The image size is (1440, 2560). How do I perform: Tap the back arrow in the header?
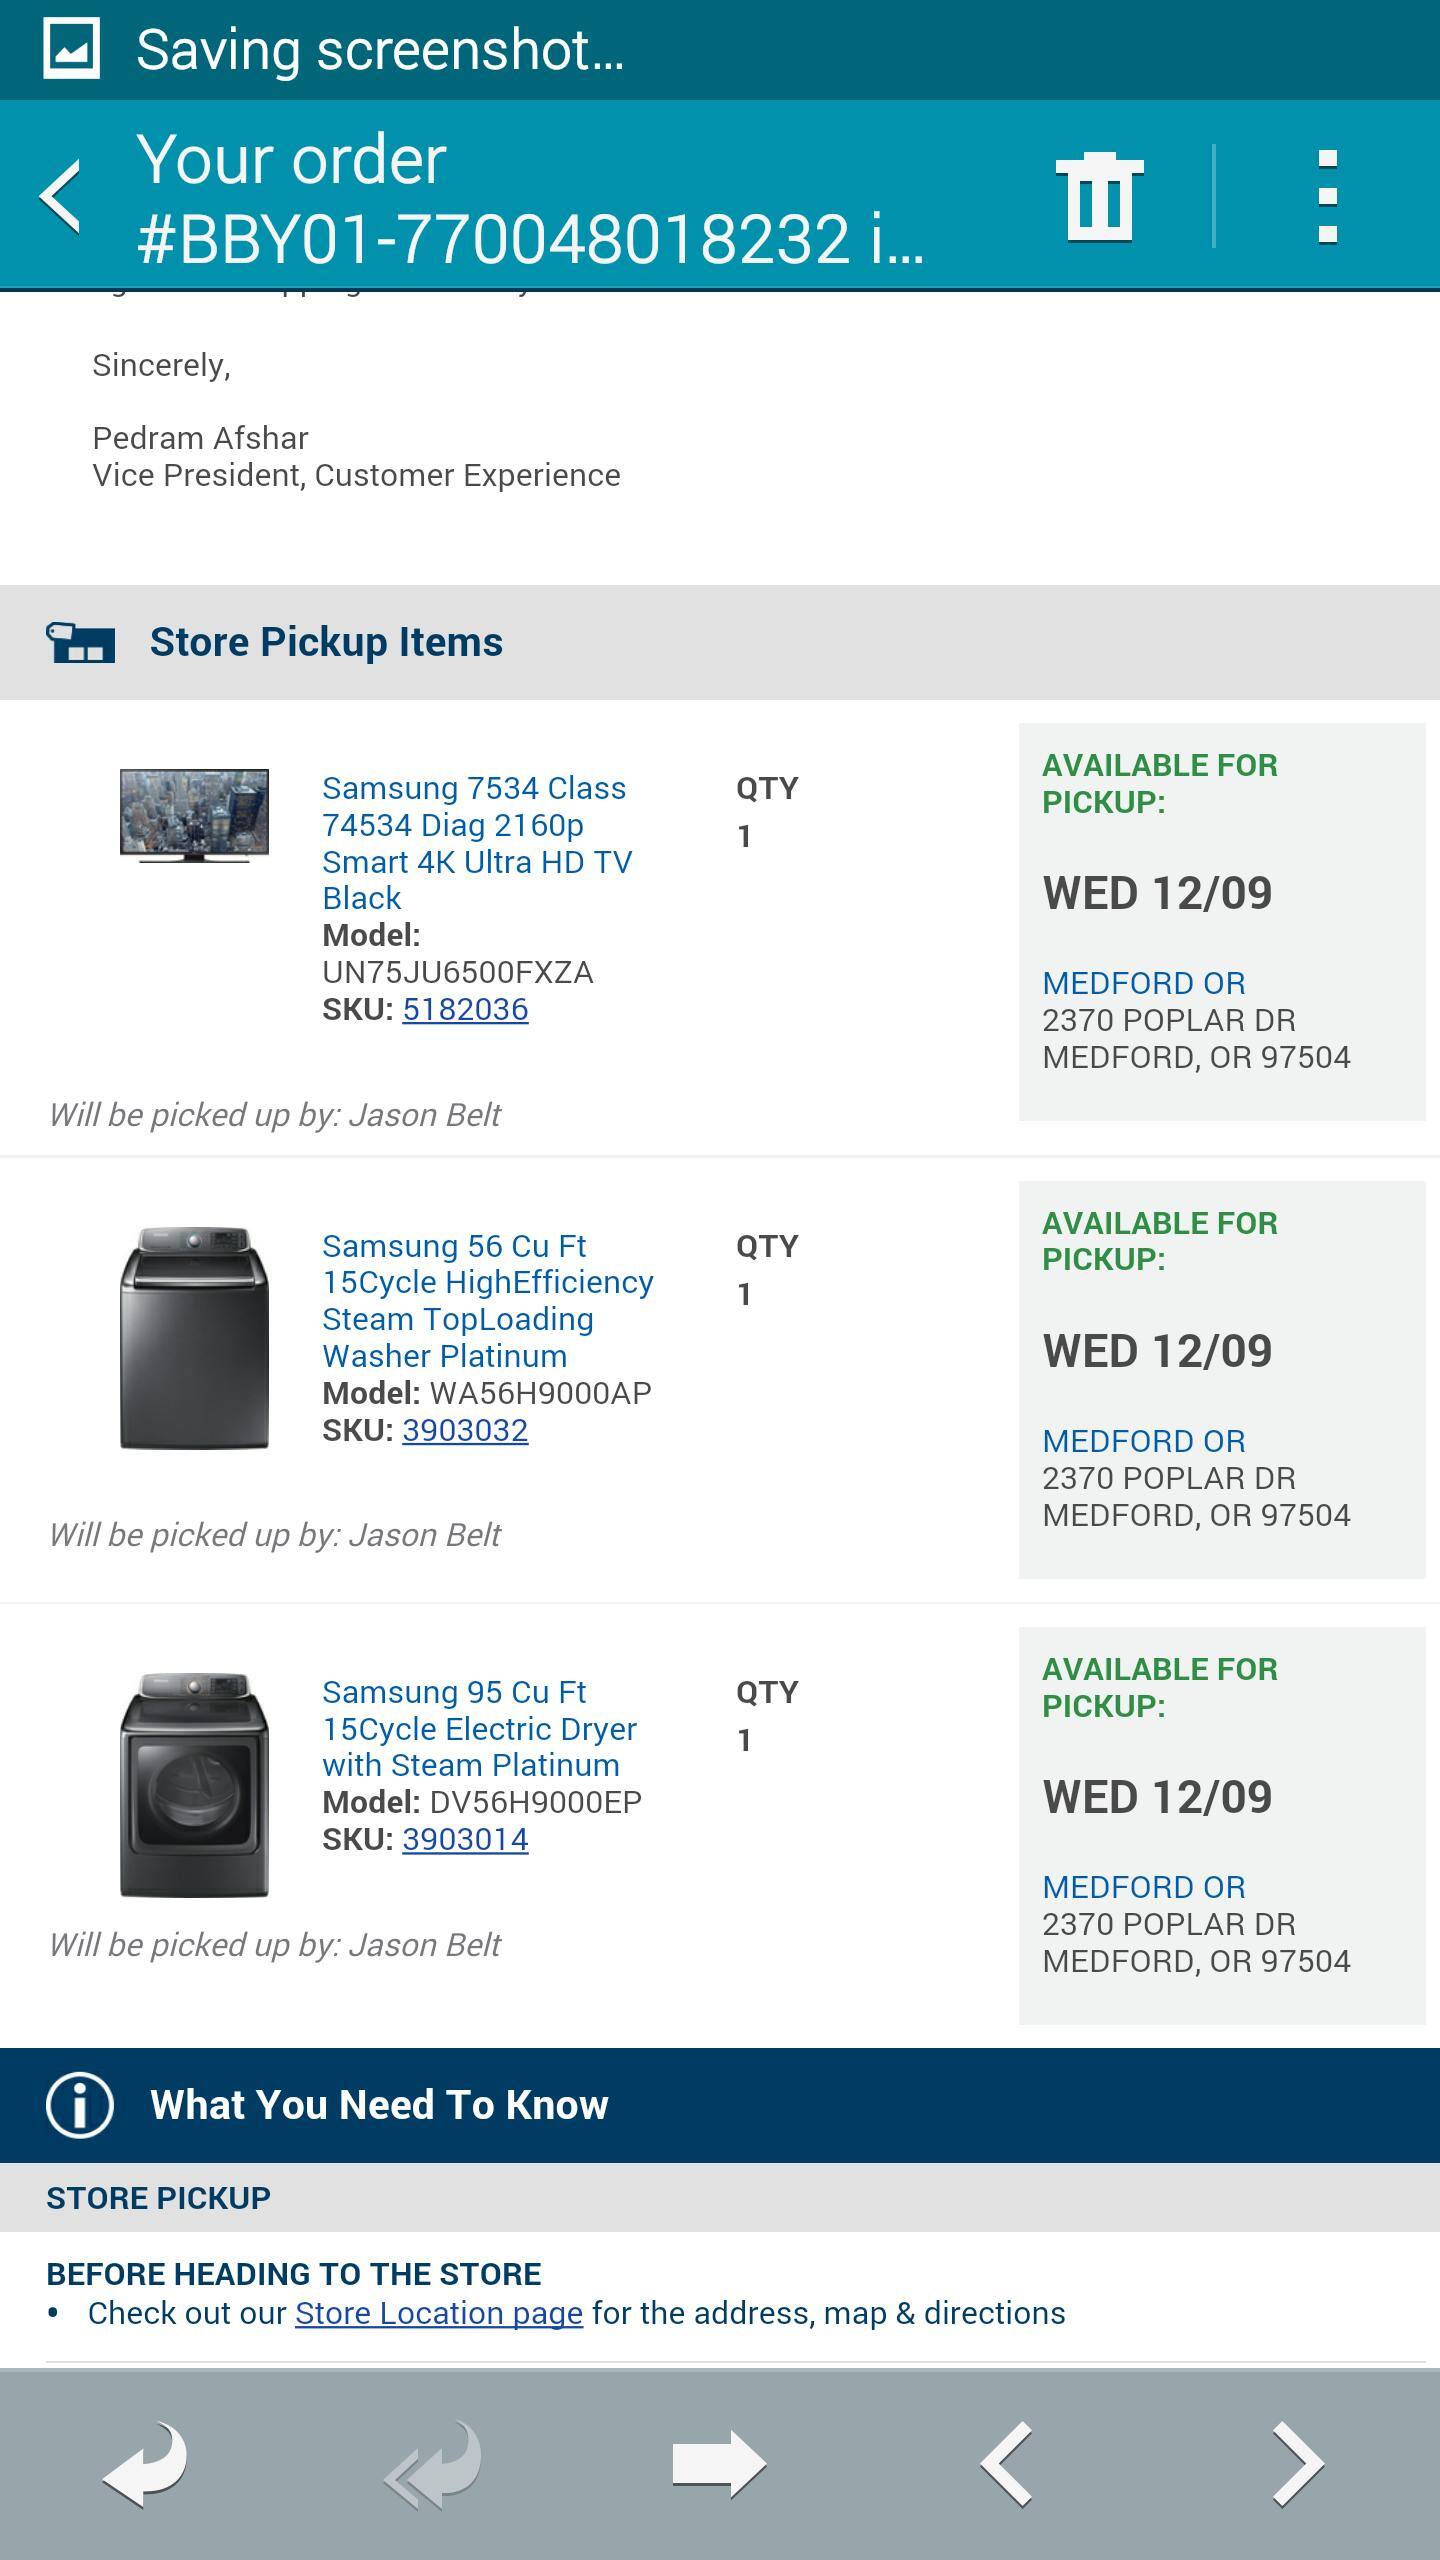coord(62,197)
